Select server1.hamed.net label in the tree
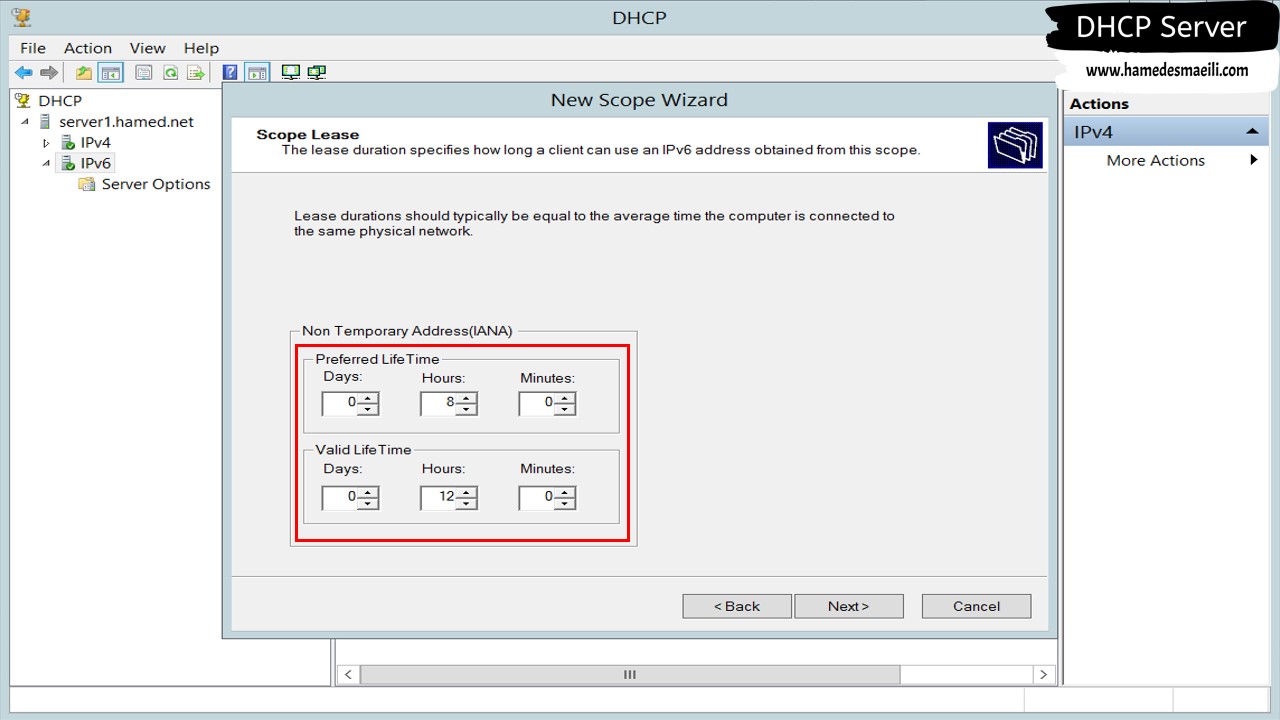Screen dimensions: 1280x720 [126, 121]
